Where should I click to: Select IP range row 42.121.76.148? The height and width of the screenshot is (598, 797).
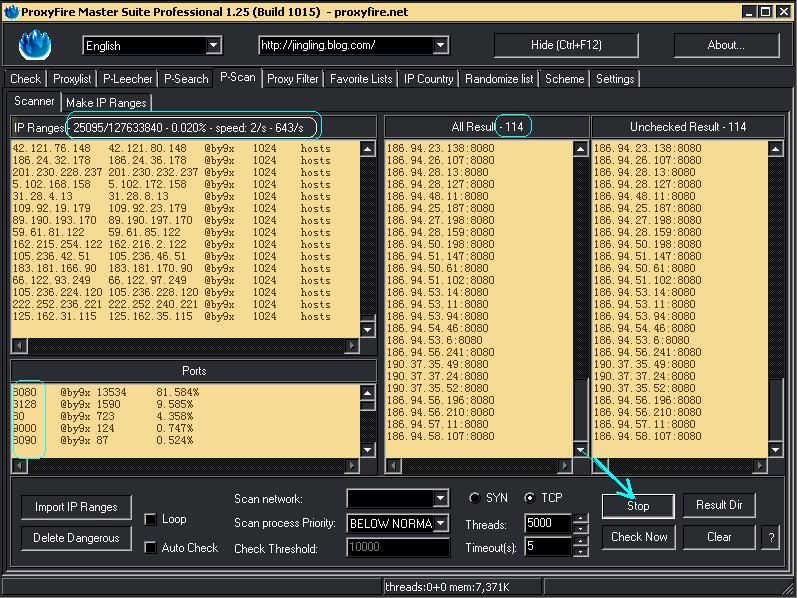click(185, 148)
